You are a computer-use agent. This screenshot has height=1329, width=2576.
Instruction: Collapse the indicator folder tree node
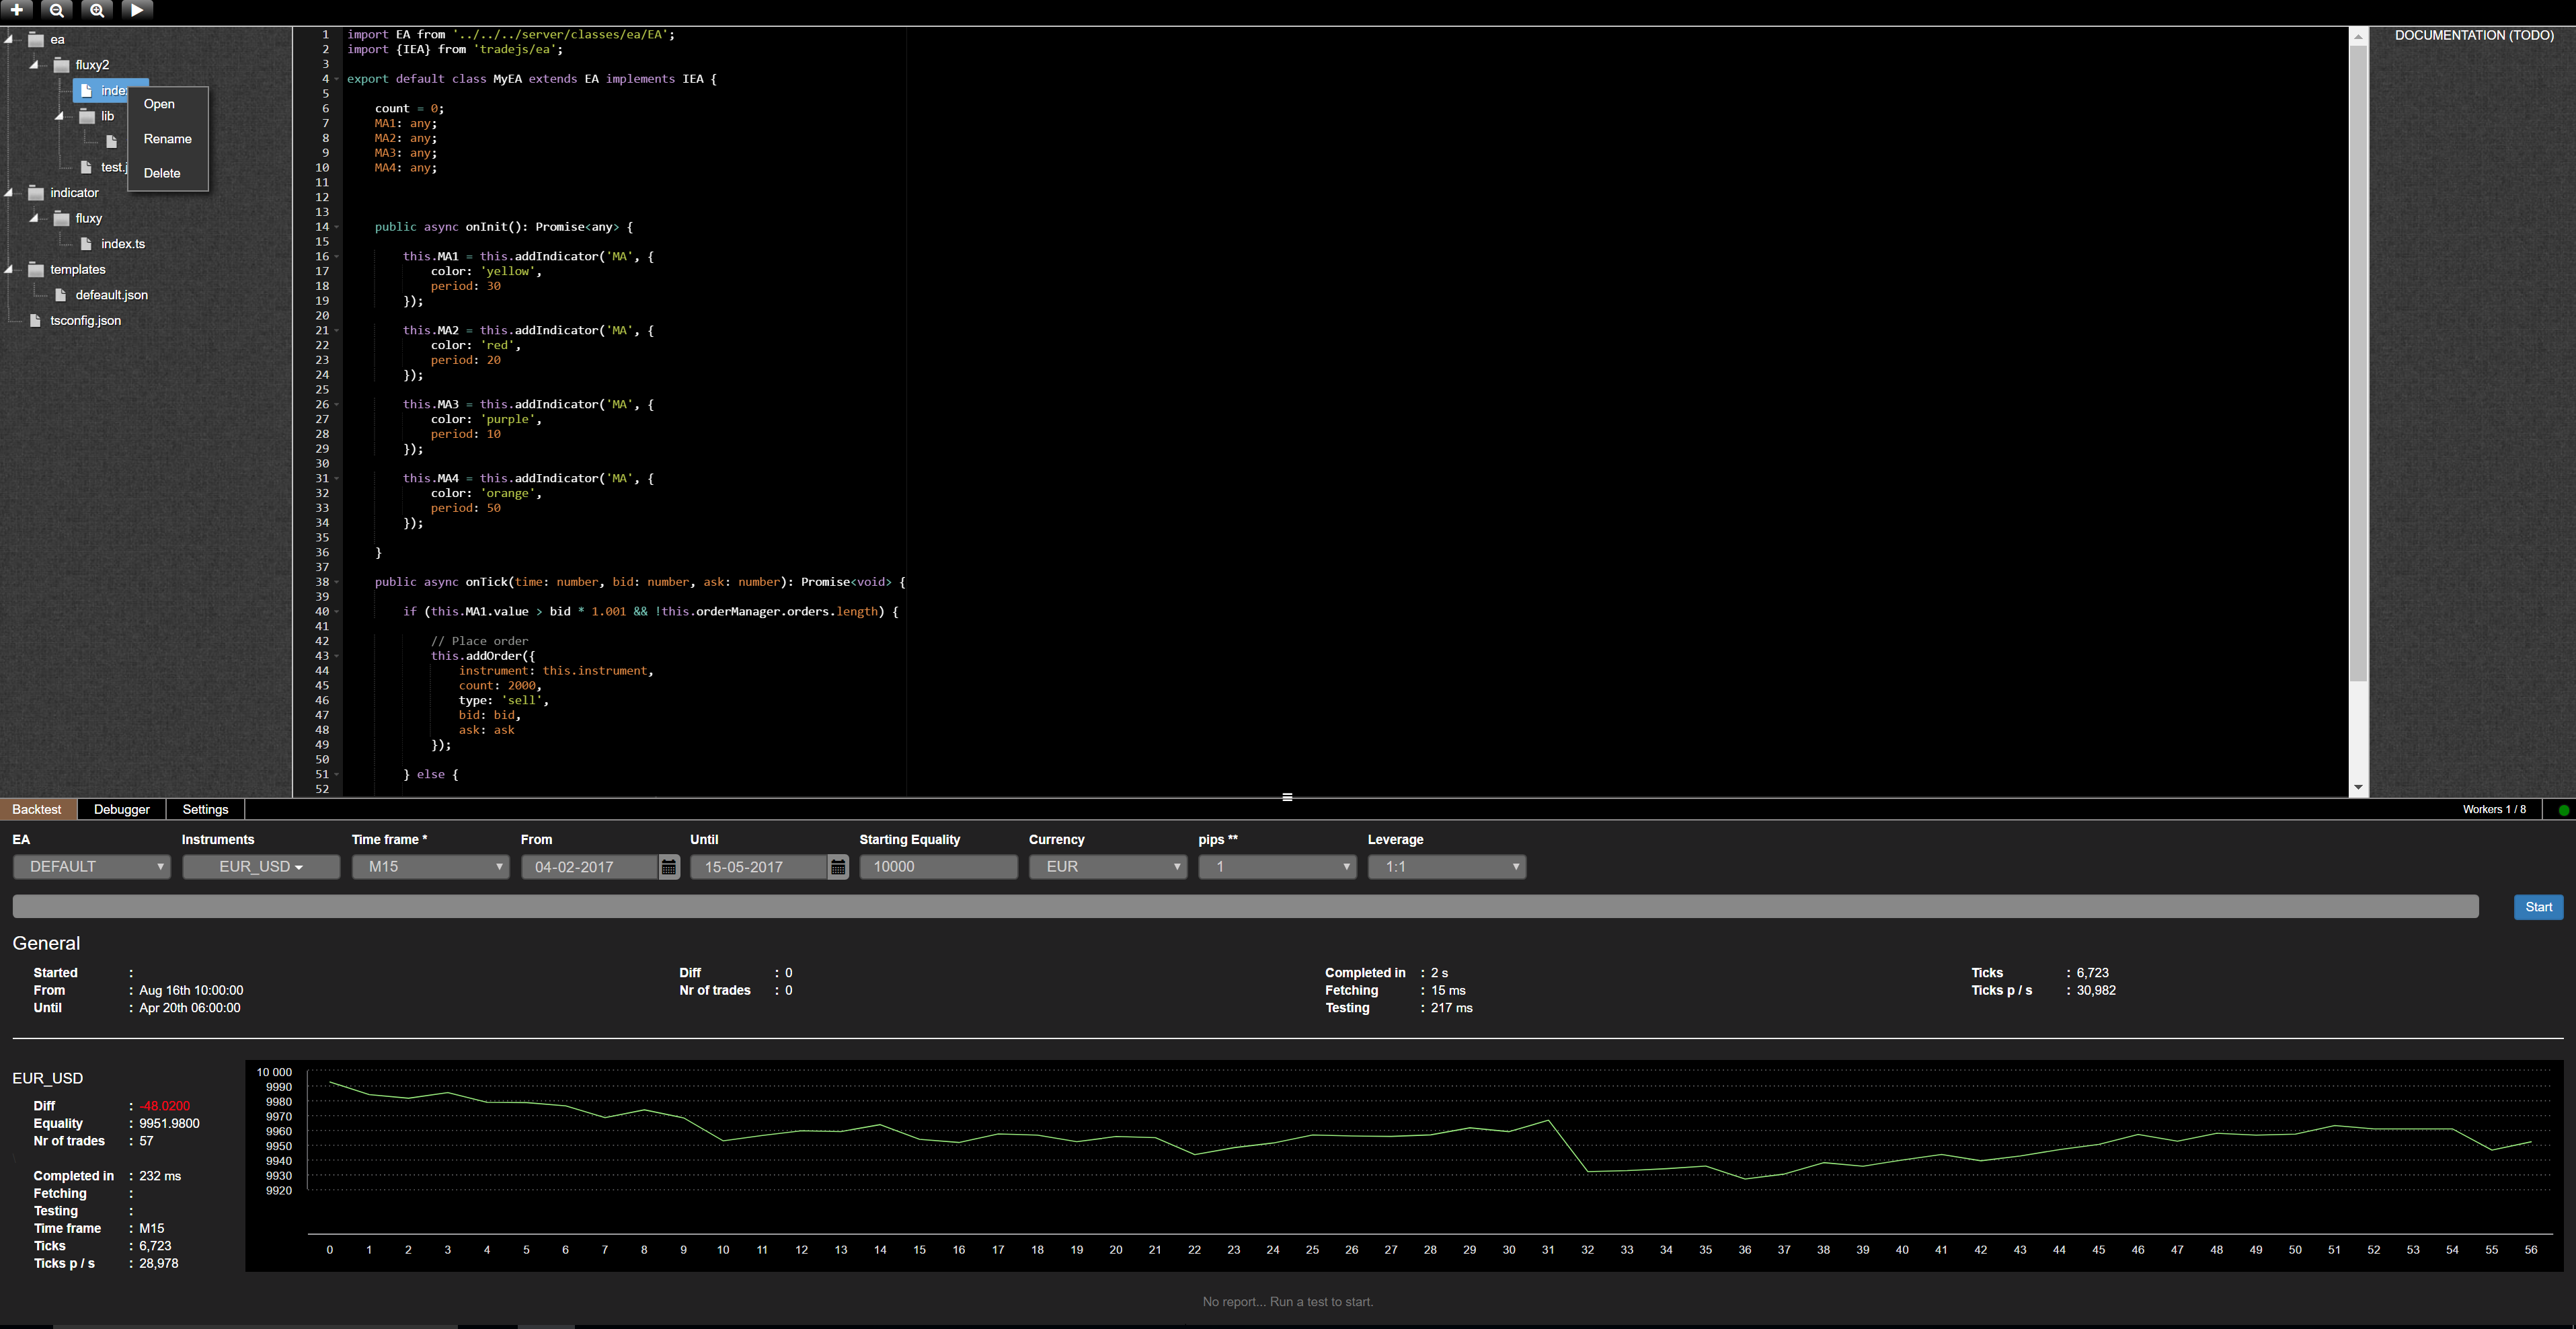pyautogui.click(x=10, y=193)
